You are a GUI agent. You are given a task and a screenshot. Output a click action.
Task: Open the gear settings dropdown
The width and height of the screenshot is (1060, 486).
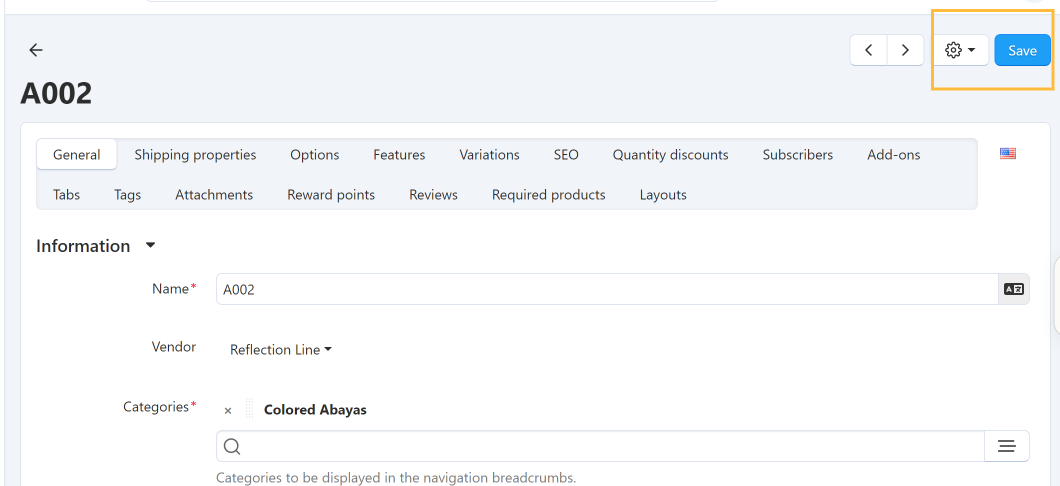click(960, 50)
